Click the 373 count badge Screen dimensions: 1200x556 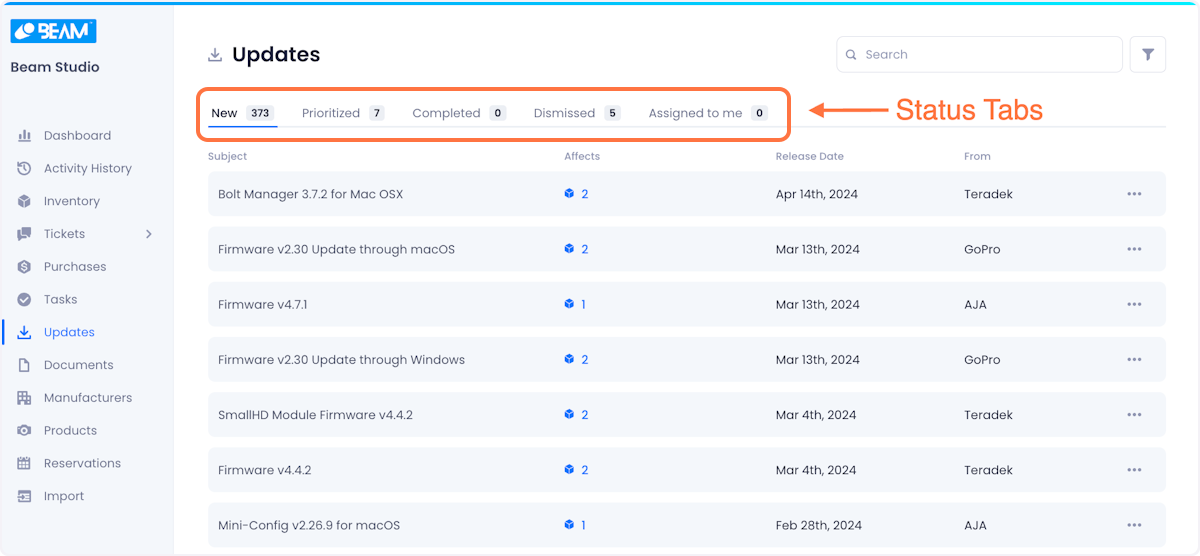pyautogui.click(x=260, y=113)
